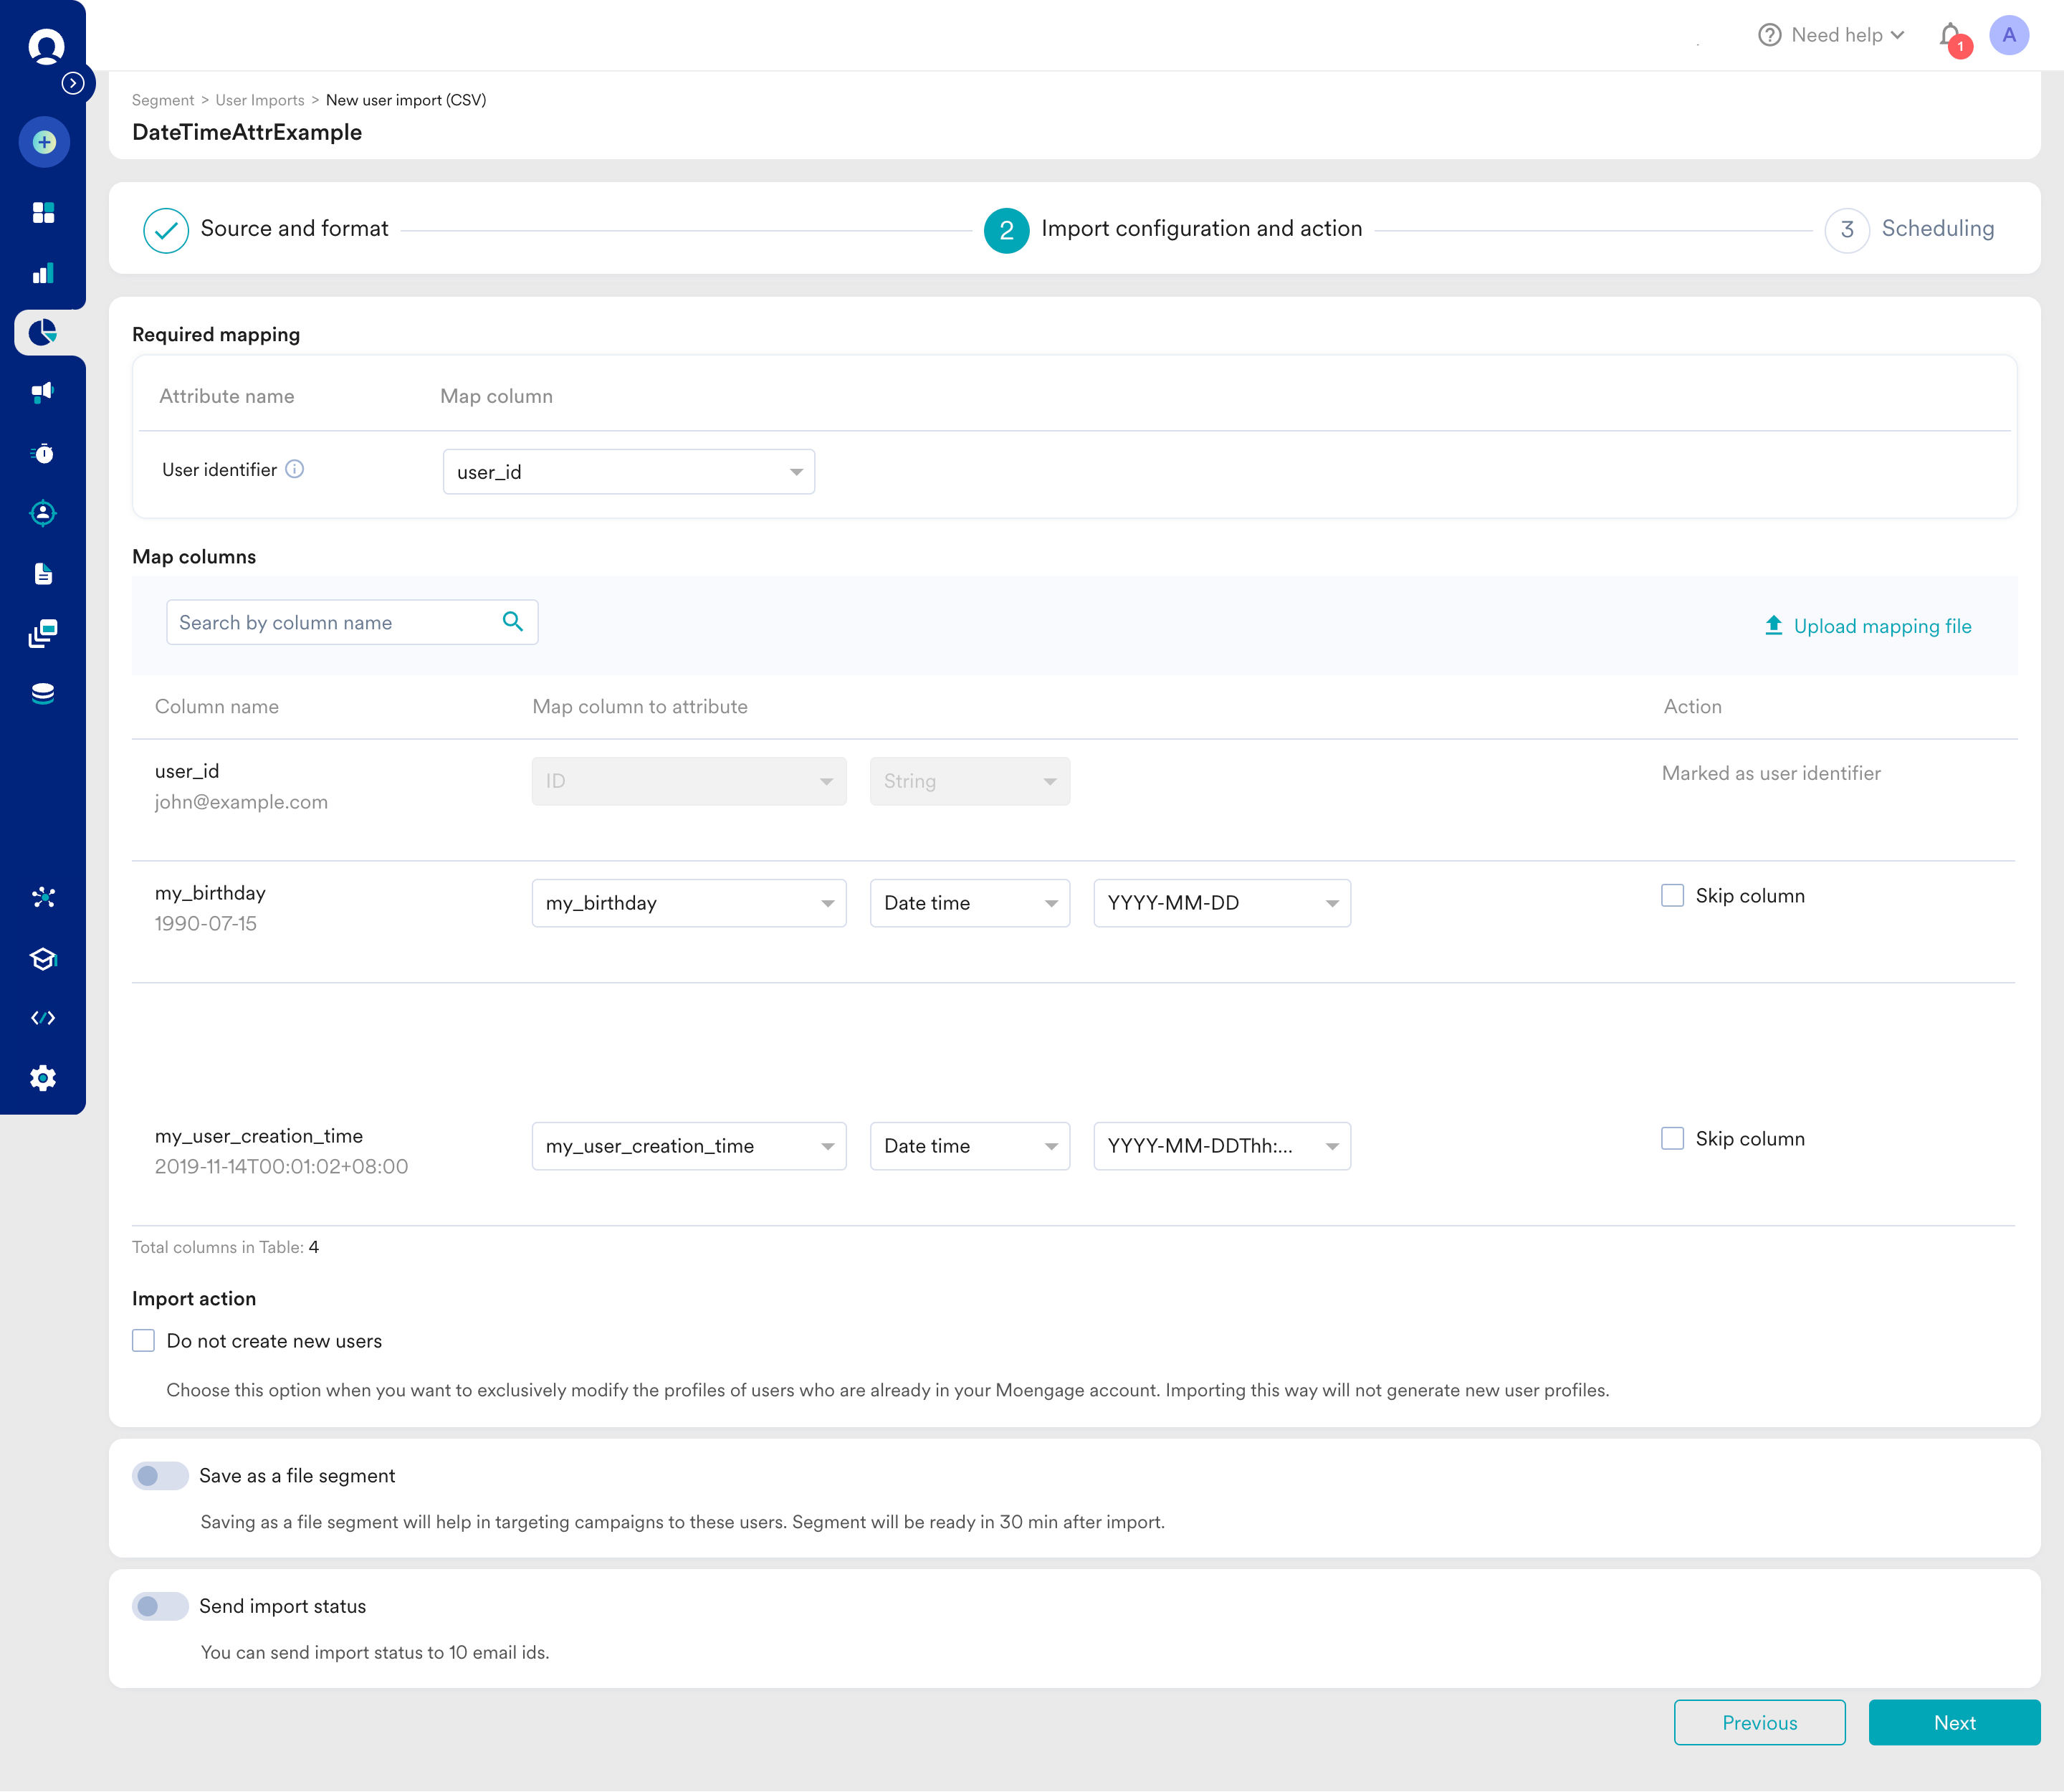The image size is (2064, 1792).
Task: Check Do not create new users
Action: pos(144,1341)
